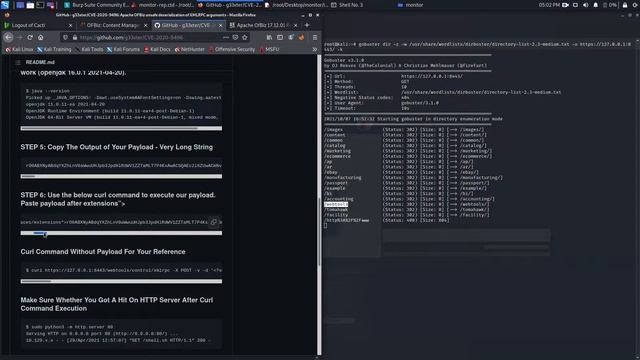This screenshot has height=360, width=640.
Task: Click the lock screen tray icon
Action: tap(625, 5)
